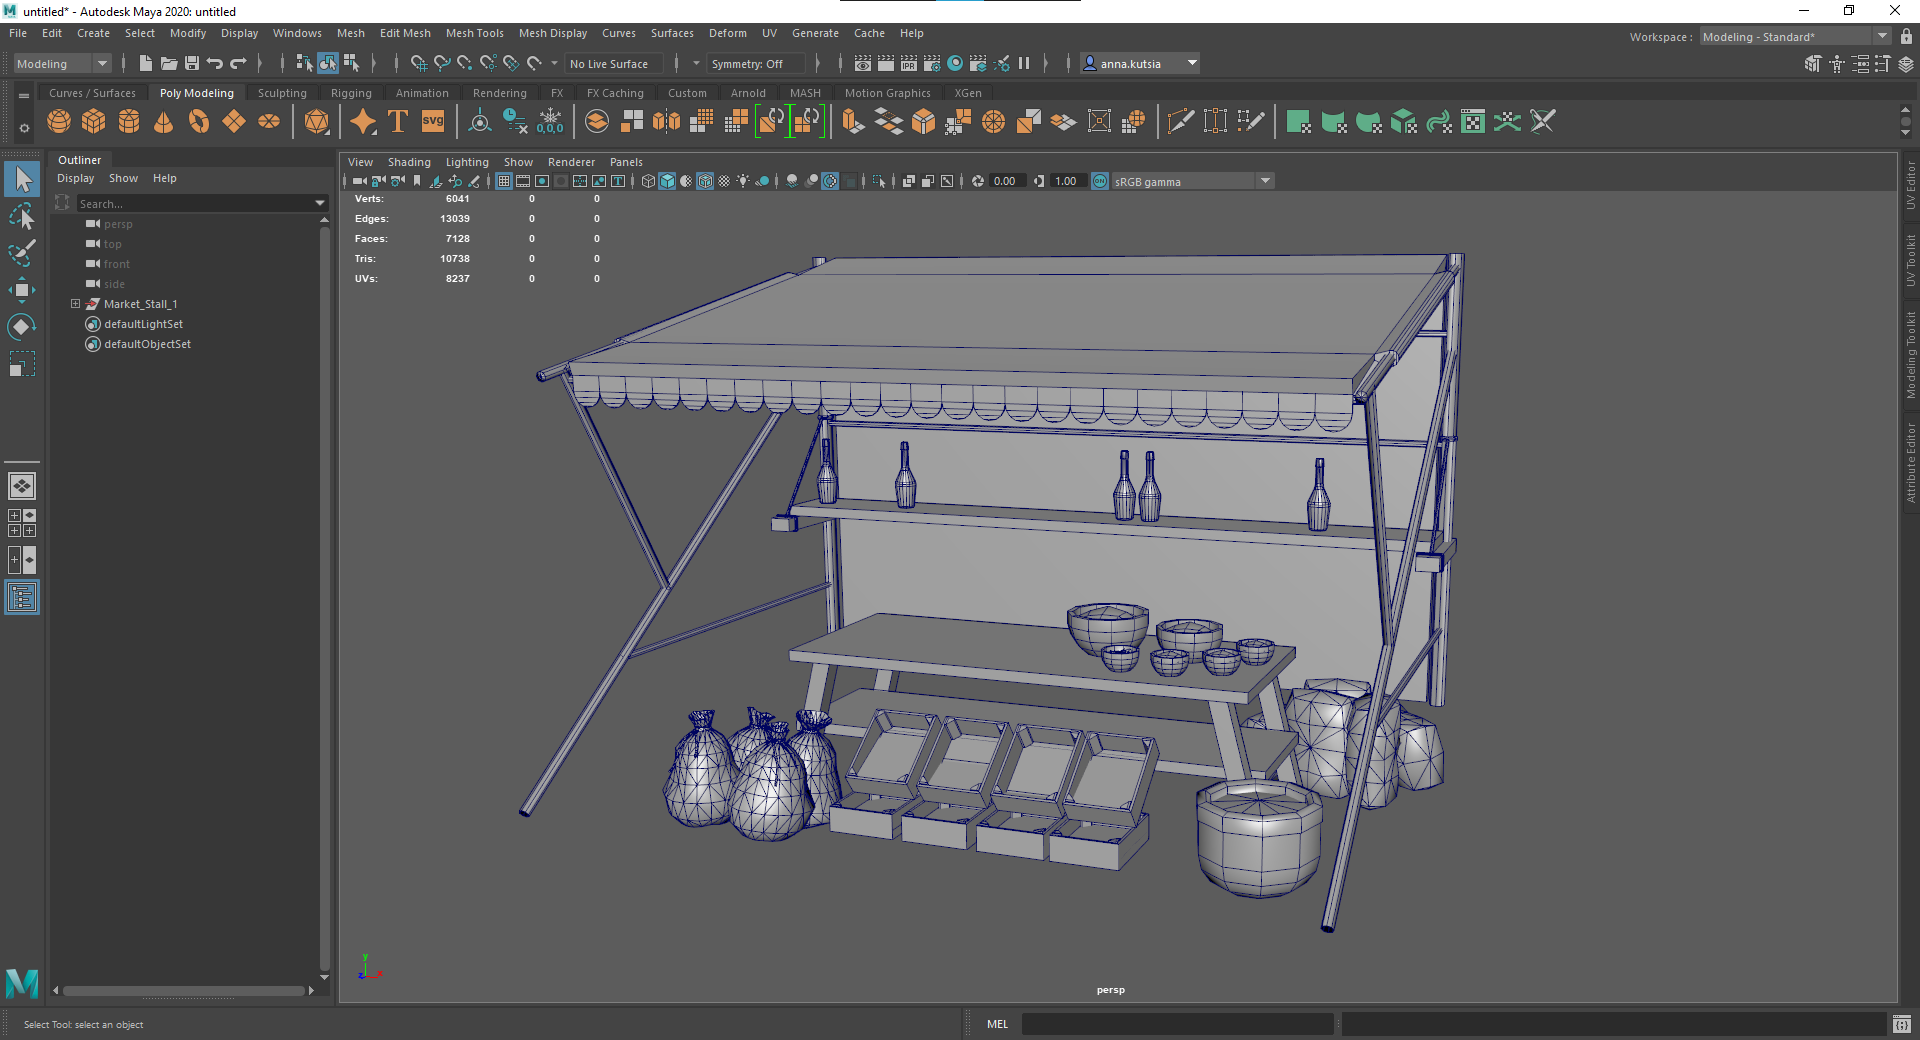1920x1040 pixels.
Task: Expand the Market_Stall_1 node
Action: [75, 304]
